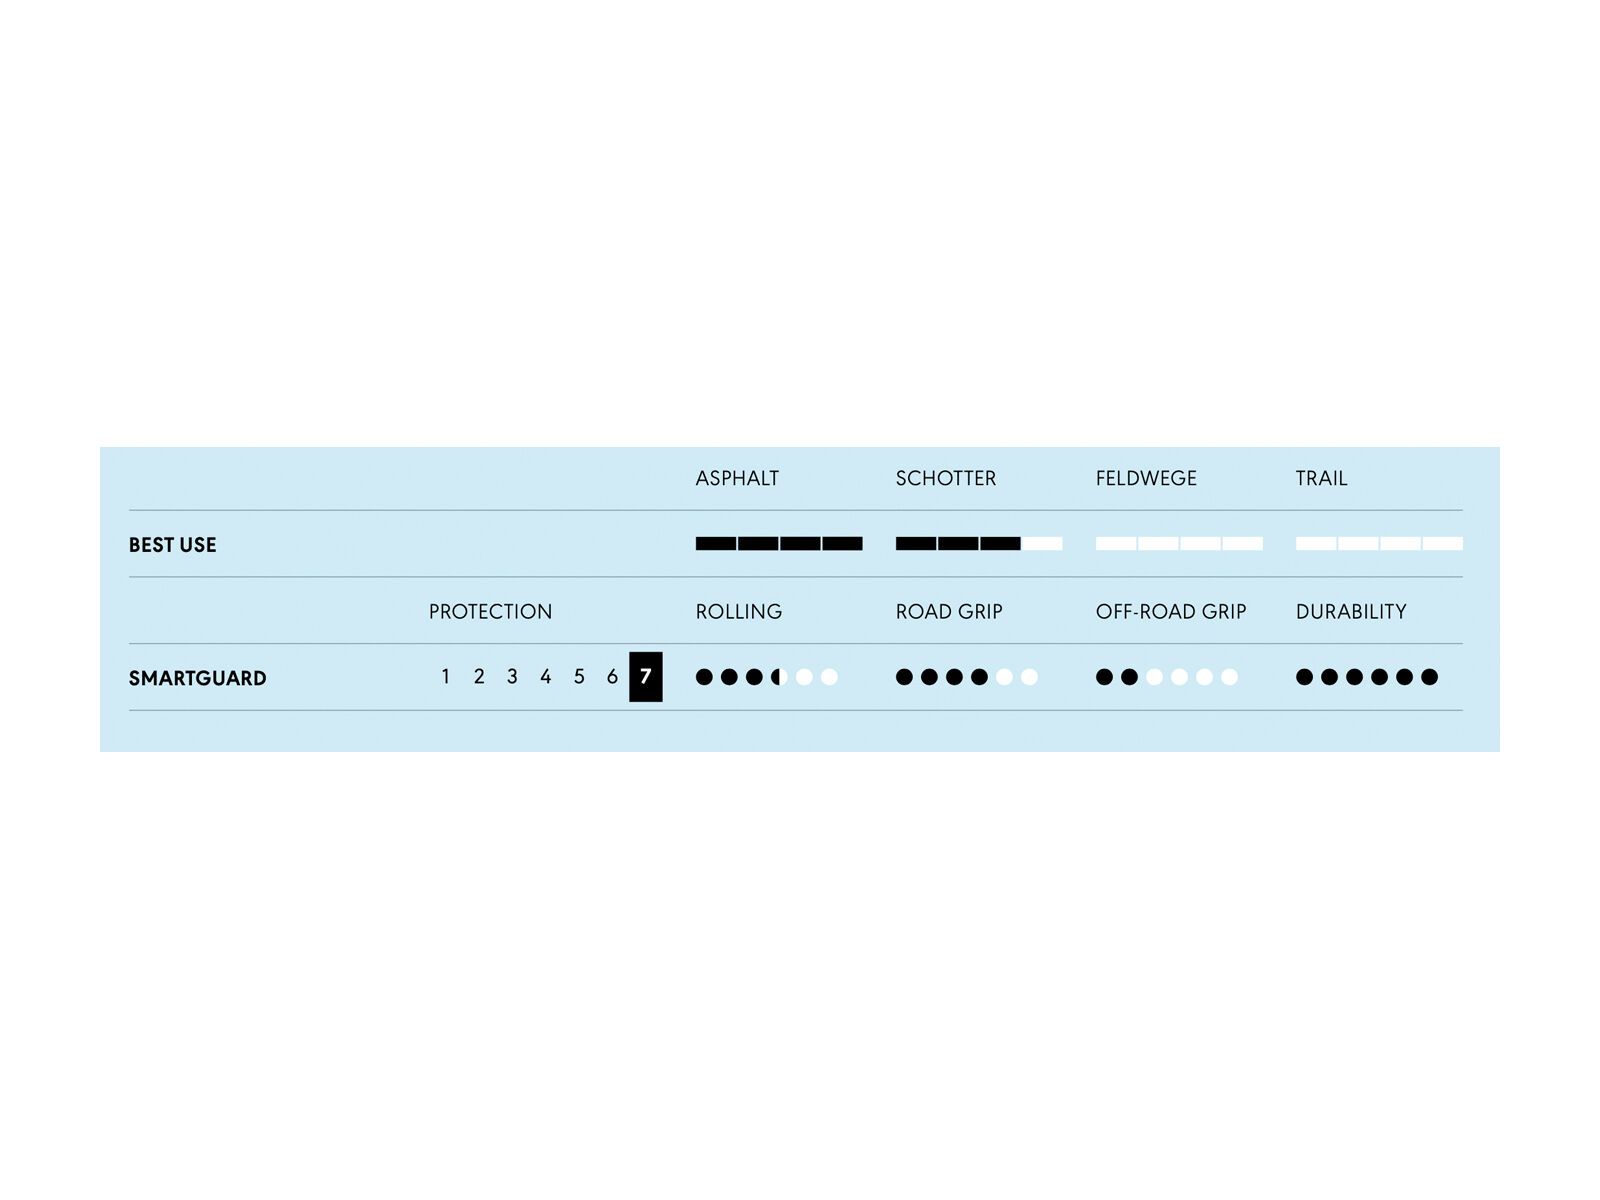Image resolution: width=1600 pixels, height=1200 pixels.
Task: Click the last empty Road Grip dot
Action: pyautogui.click(x=1029, y=677)
